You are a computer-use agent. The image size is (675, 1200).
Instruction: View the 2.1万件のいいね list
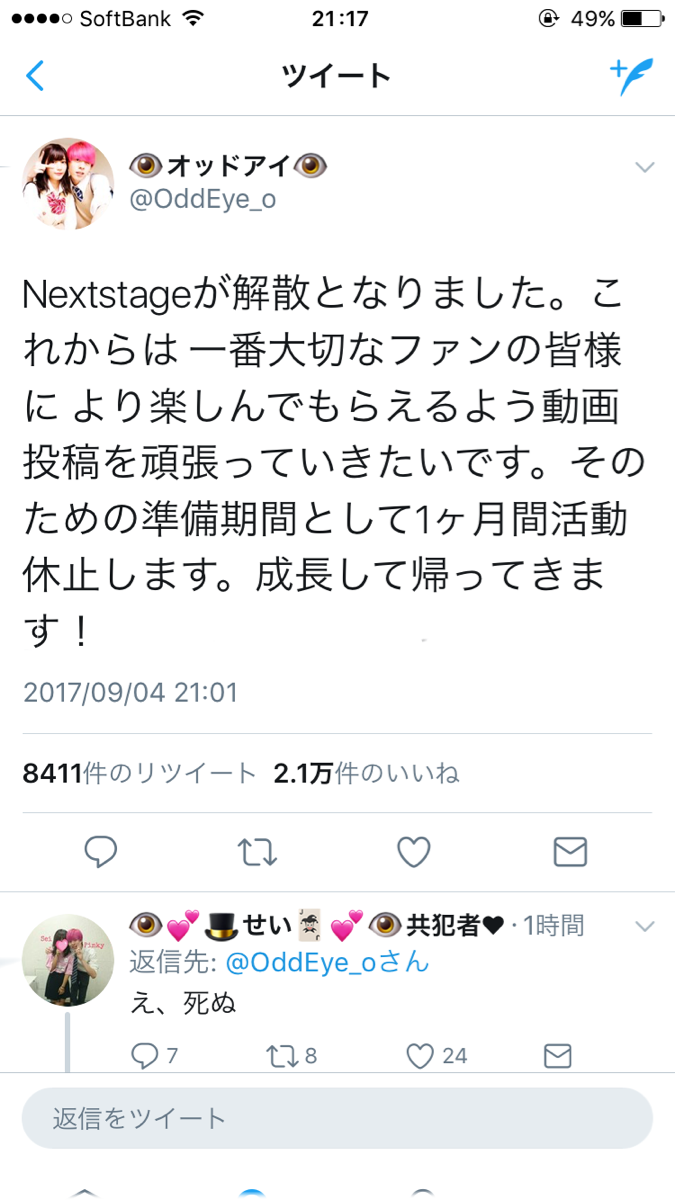tap(366, 773)
